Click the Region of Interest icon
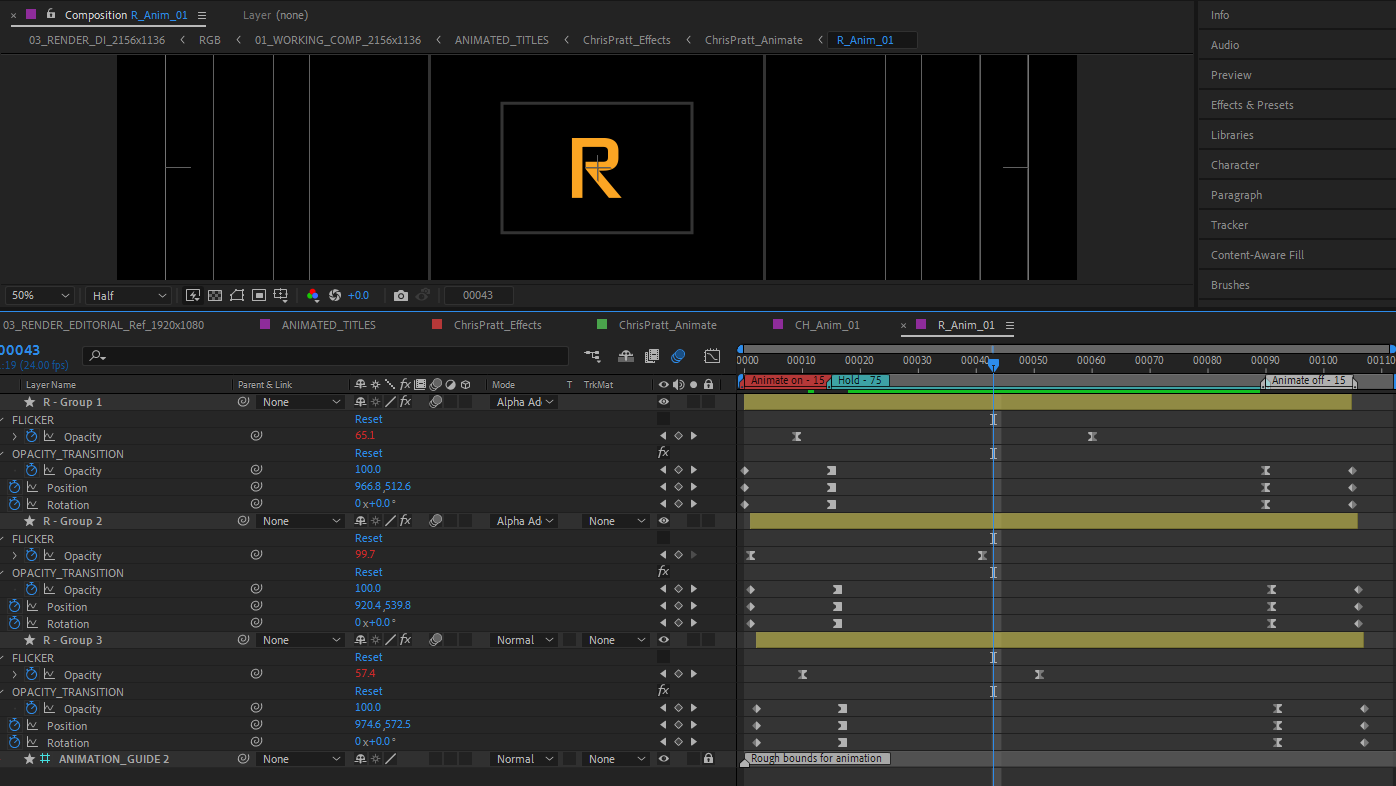The image size is (1396, 786). 259,296
